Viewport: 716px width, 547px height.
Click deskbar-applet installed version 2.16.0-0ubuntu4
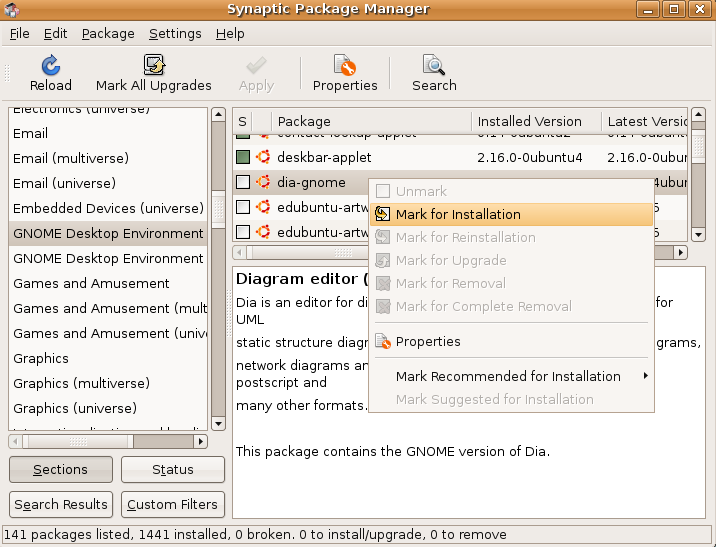click(530, 158)
